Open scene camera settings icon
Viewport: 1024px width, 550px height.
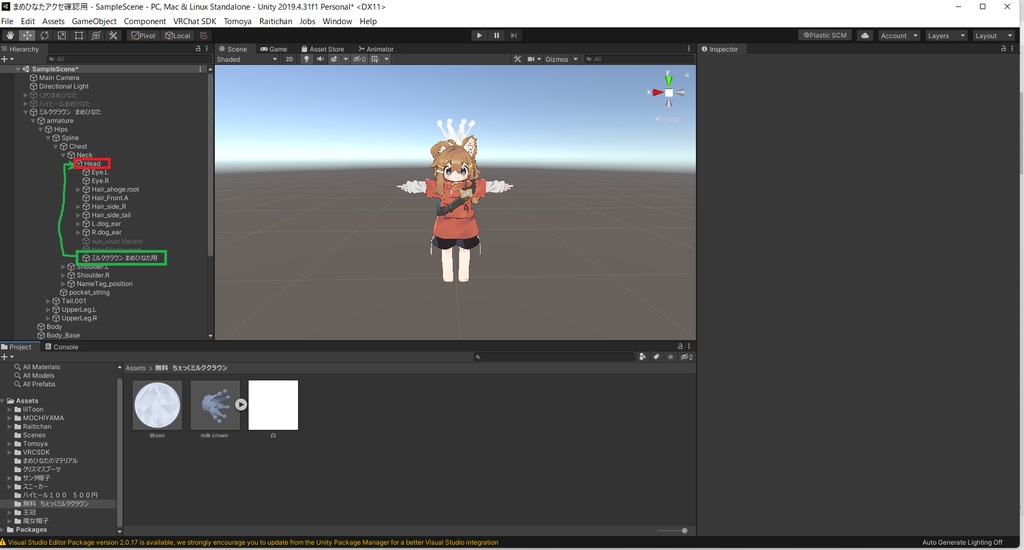pos(533,59)
